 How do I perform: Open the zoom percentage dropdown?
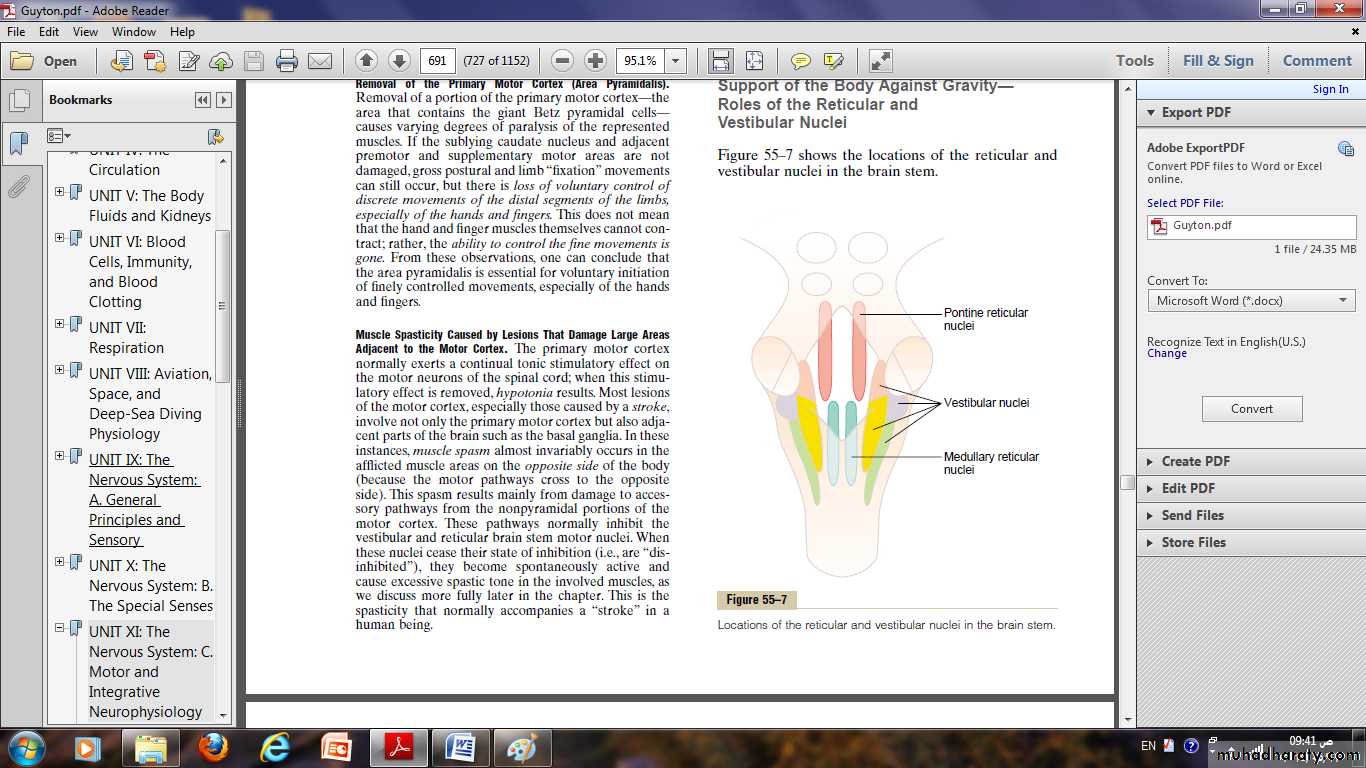click(676, 61)
